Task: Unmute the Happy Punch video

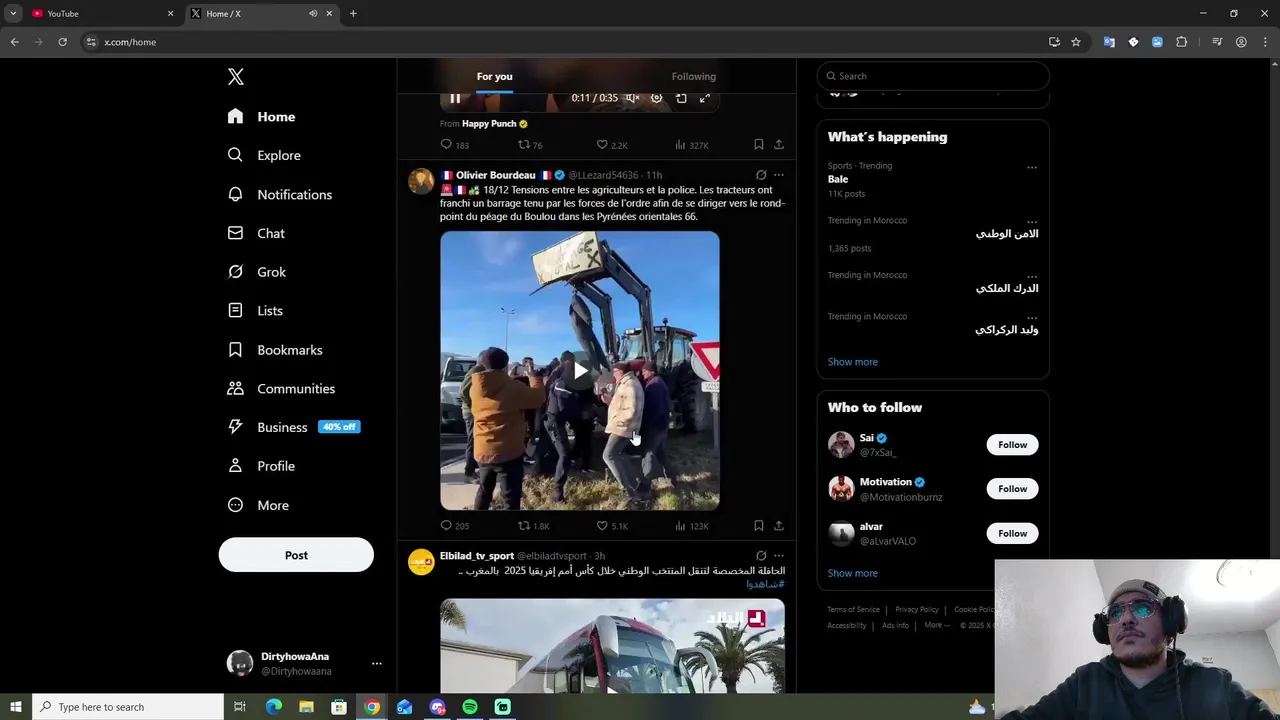Action: [x=632, y=98]
